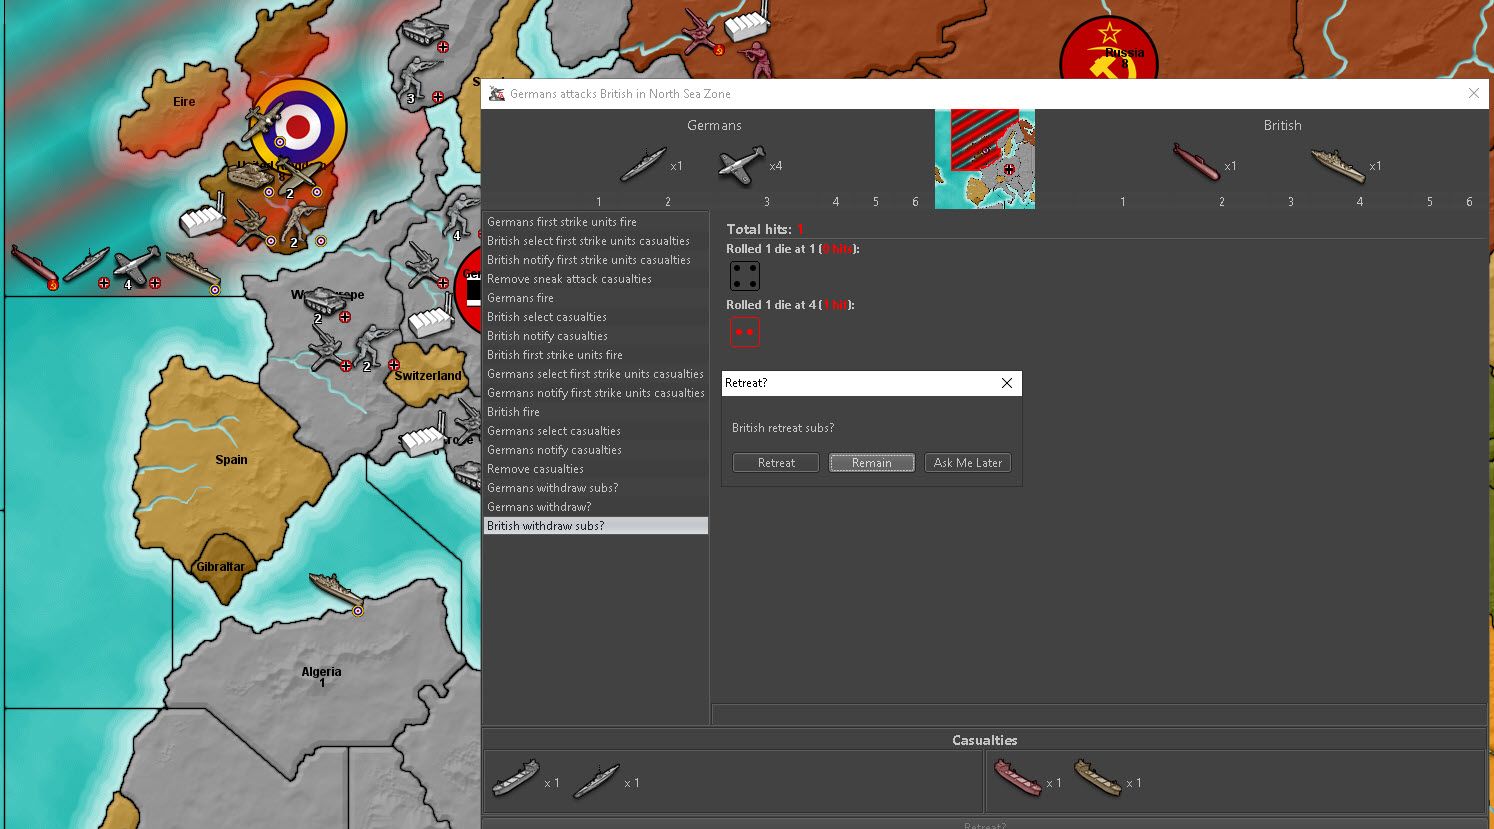Select step 'British notify casualties'
Viewport: 1494px width, 829px height.
point(596,336)
